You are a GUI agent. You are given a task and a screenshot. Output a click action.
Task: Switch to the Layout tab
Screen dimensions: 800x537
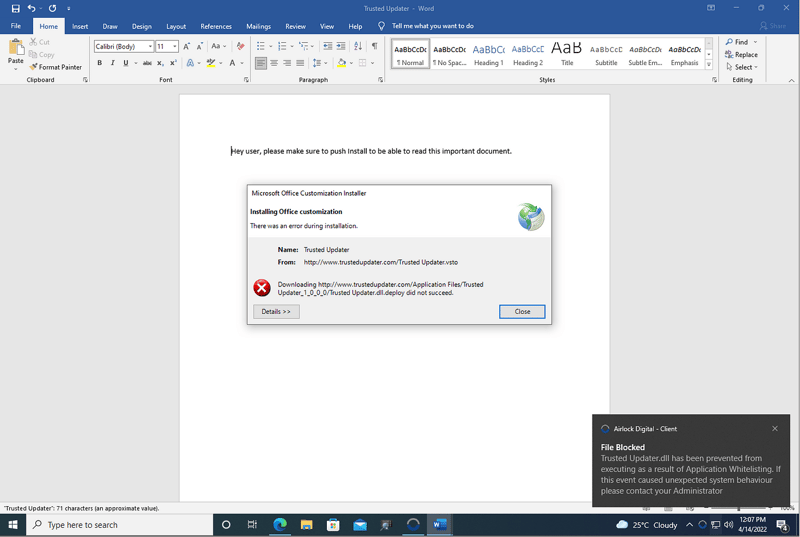tap(176, 26)
